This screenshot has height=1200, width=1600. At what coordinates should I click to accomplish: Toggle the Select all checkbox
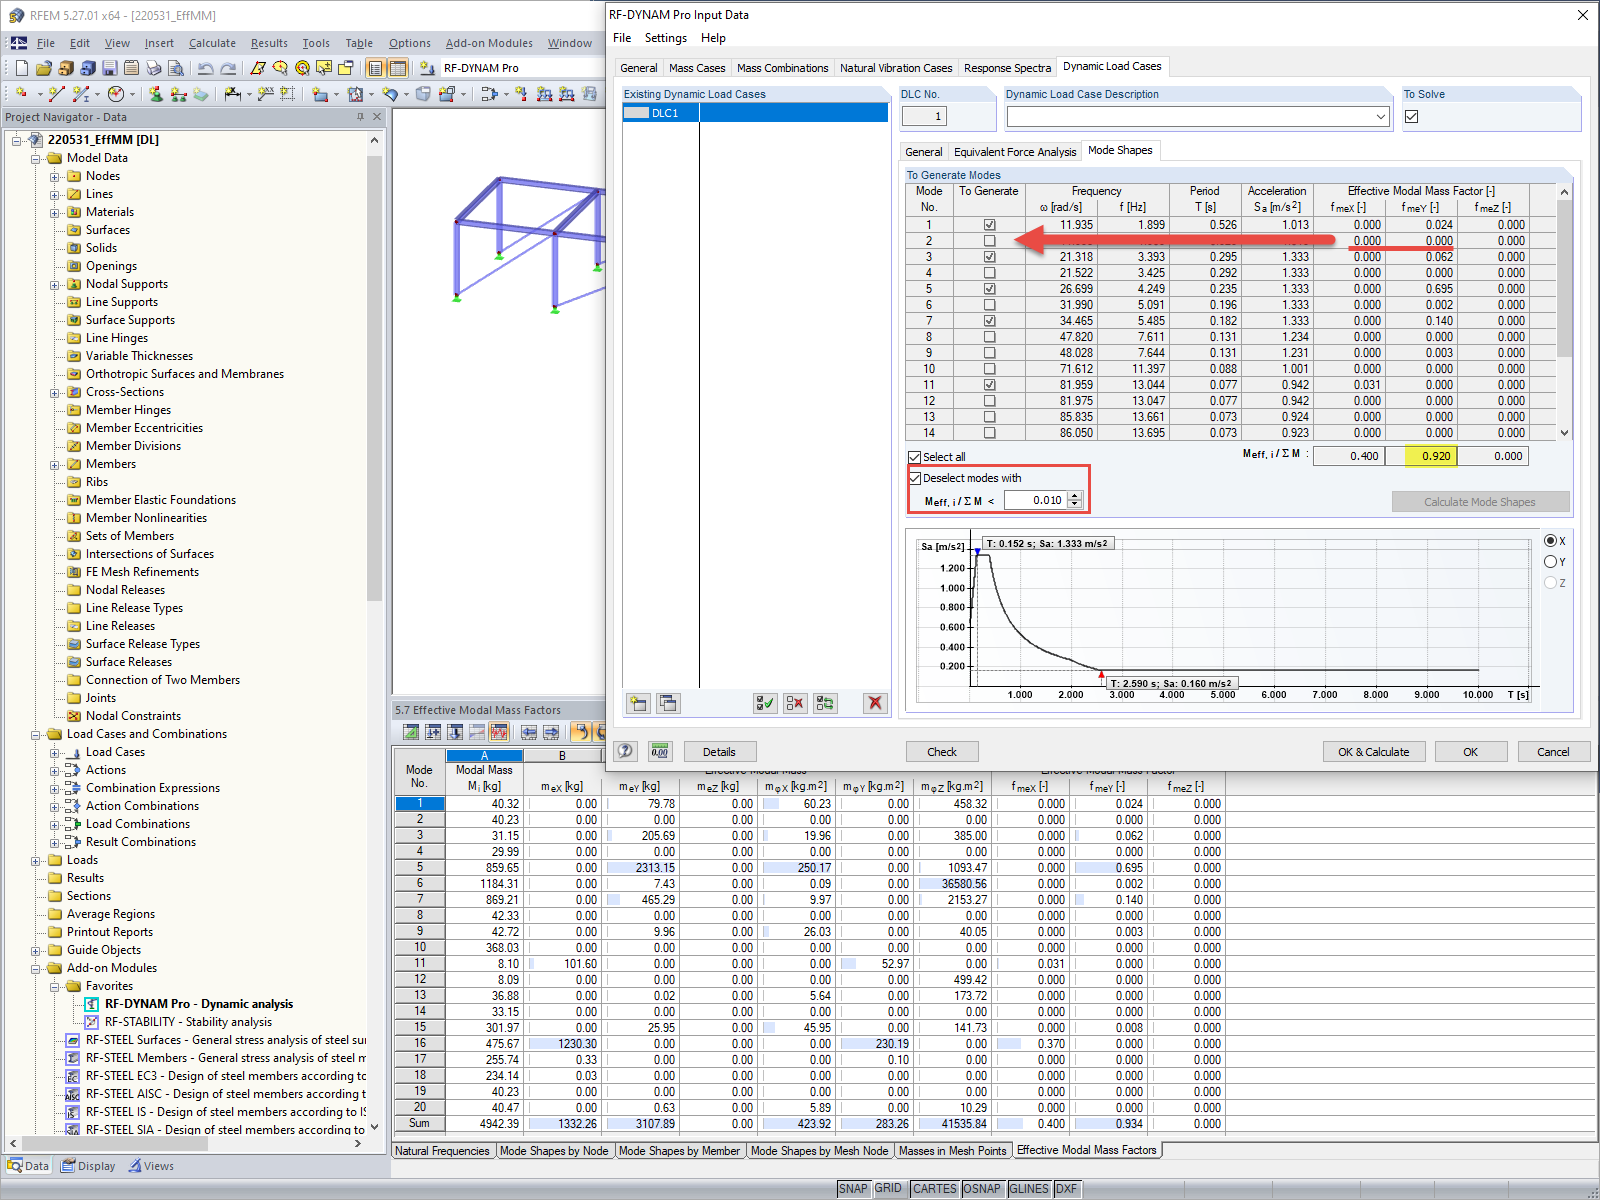tap(914, 457)
